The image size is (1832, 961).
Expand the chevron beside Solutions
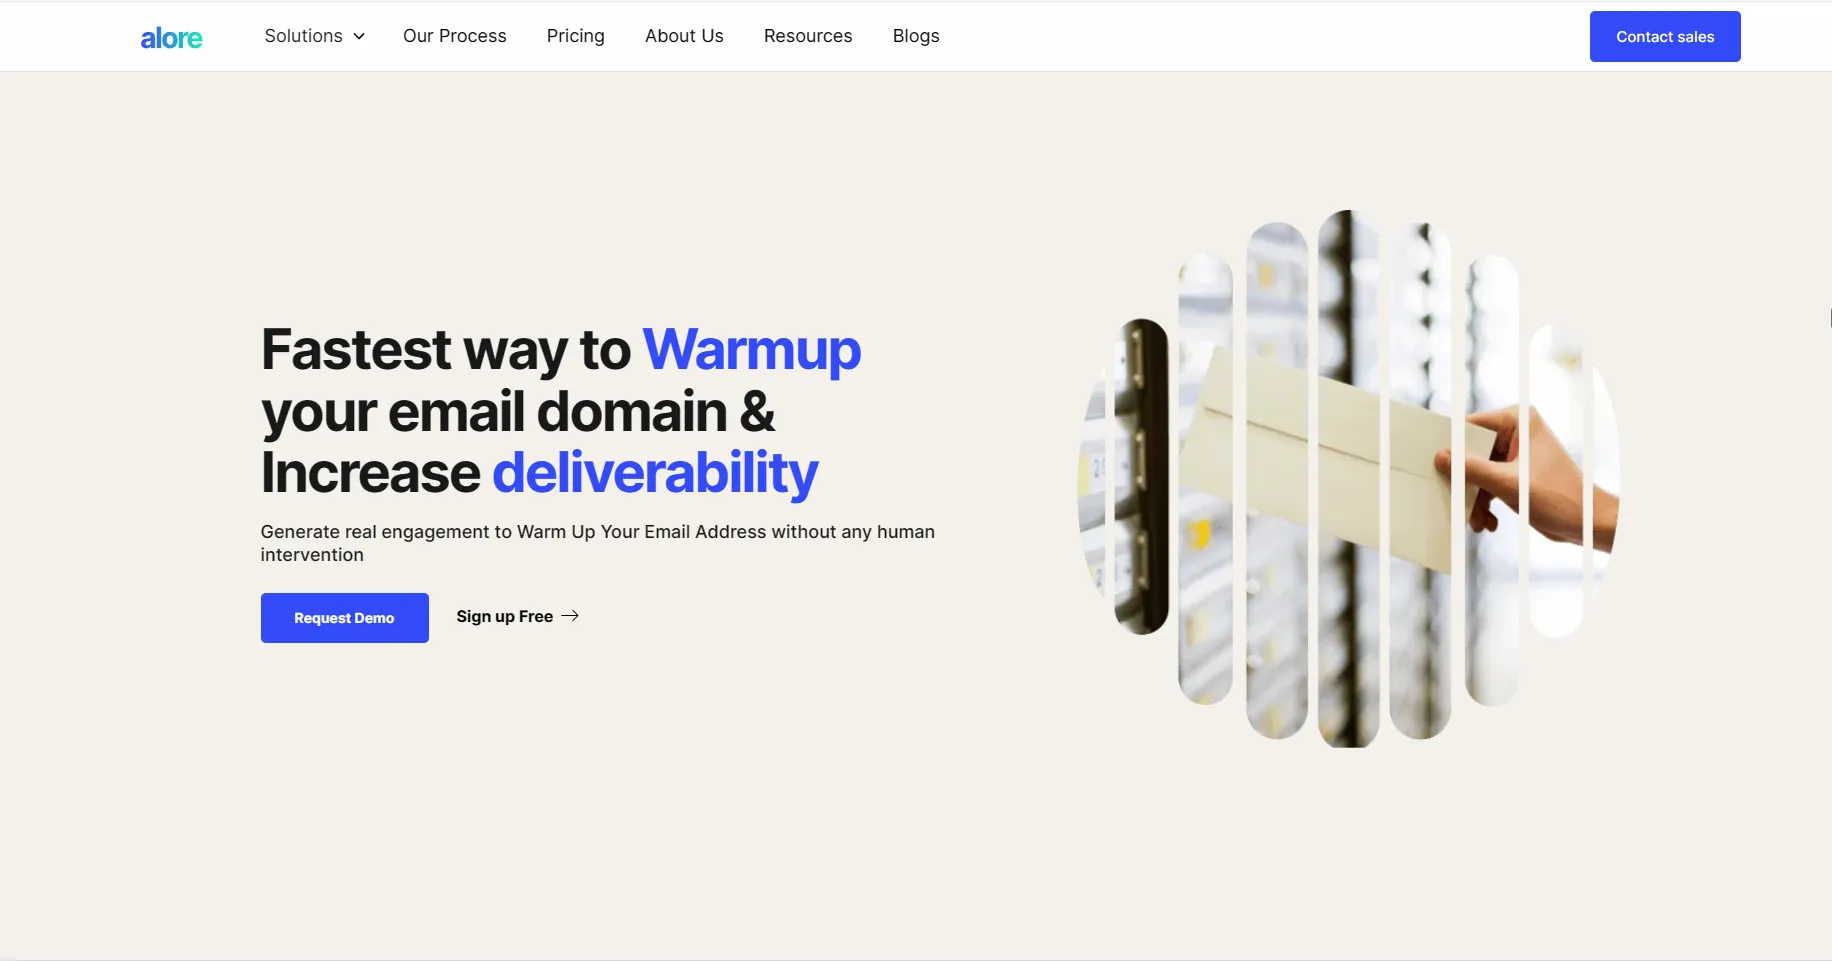pos(359,37)
